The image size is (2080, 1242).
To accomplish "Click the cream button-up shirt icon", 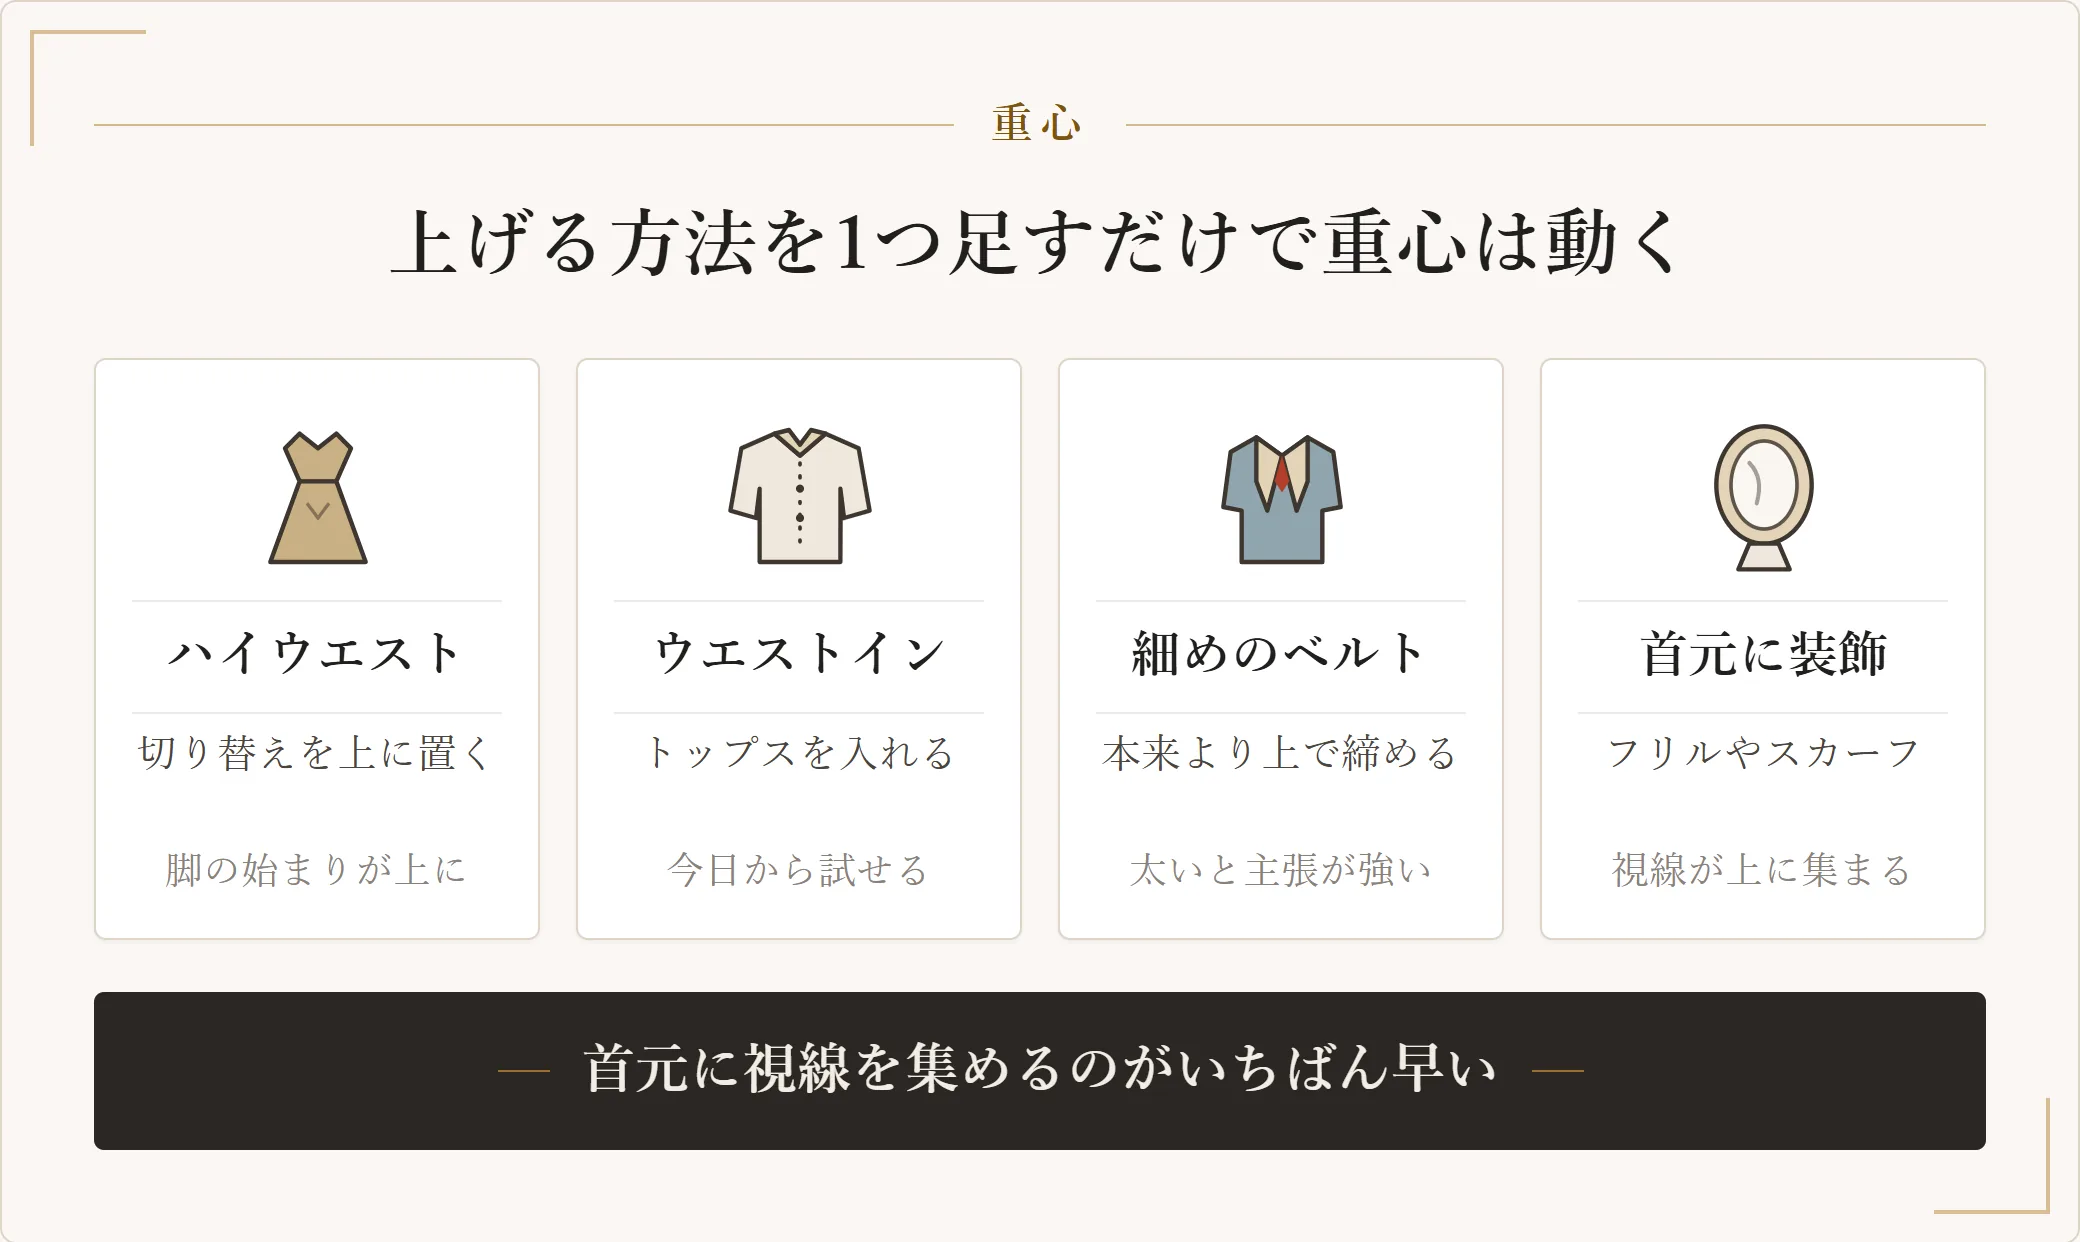I will pyautogui.click(x=799, y=497).
